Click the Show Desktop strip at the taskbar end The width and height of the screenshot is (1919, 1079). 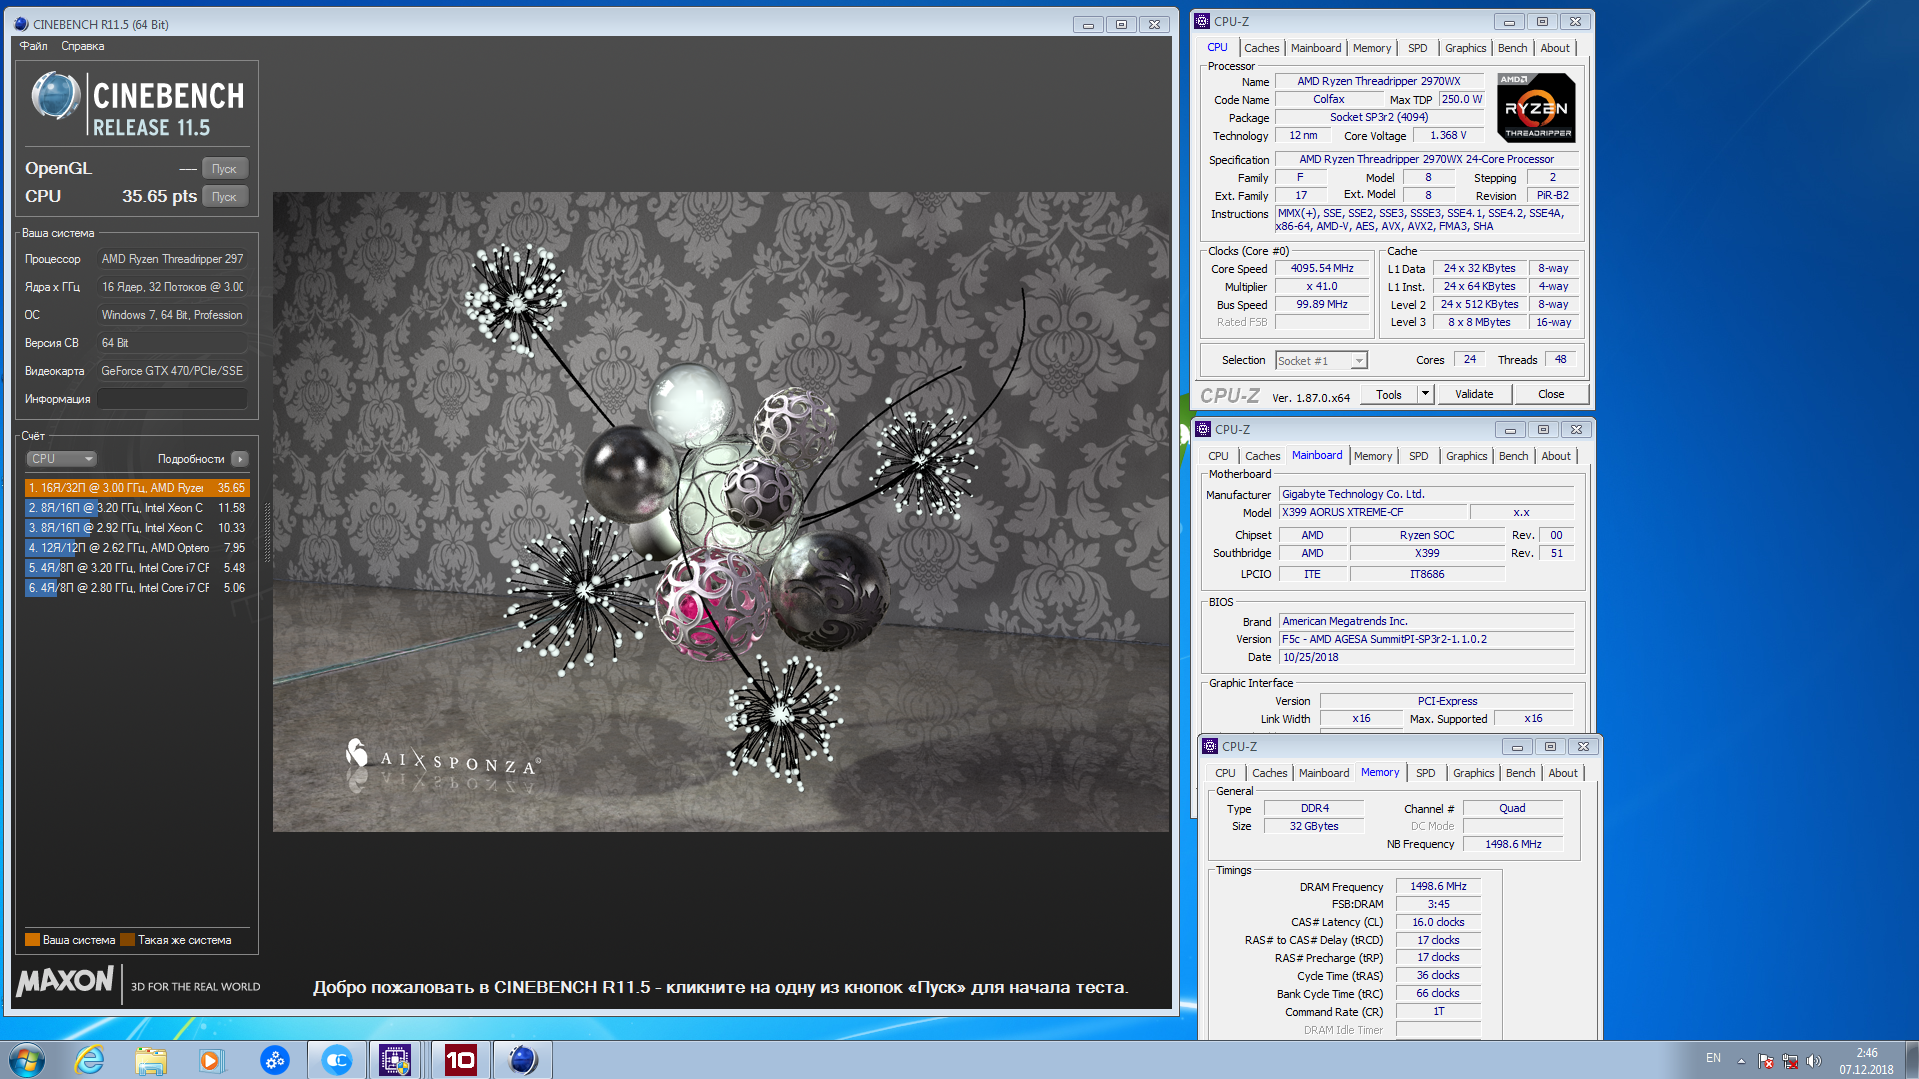pyautogui.click(x=1911, y=1059)
